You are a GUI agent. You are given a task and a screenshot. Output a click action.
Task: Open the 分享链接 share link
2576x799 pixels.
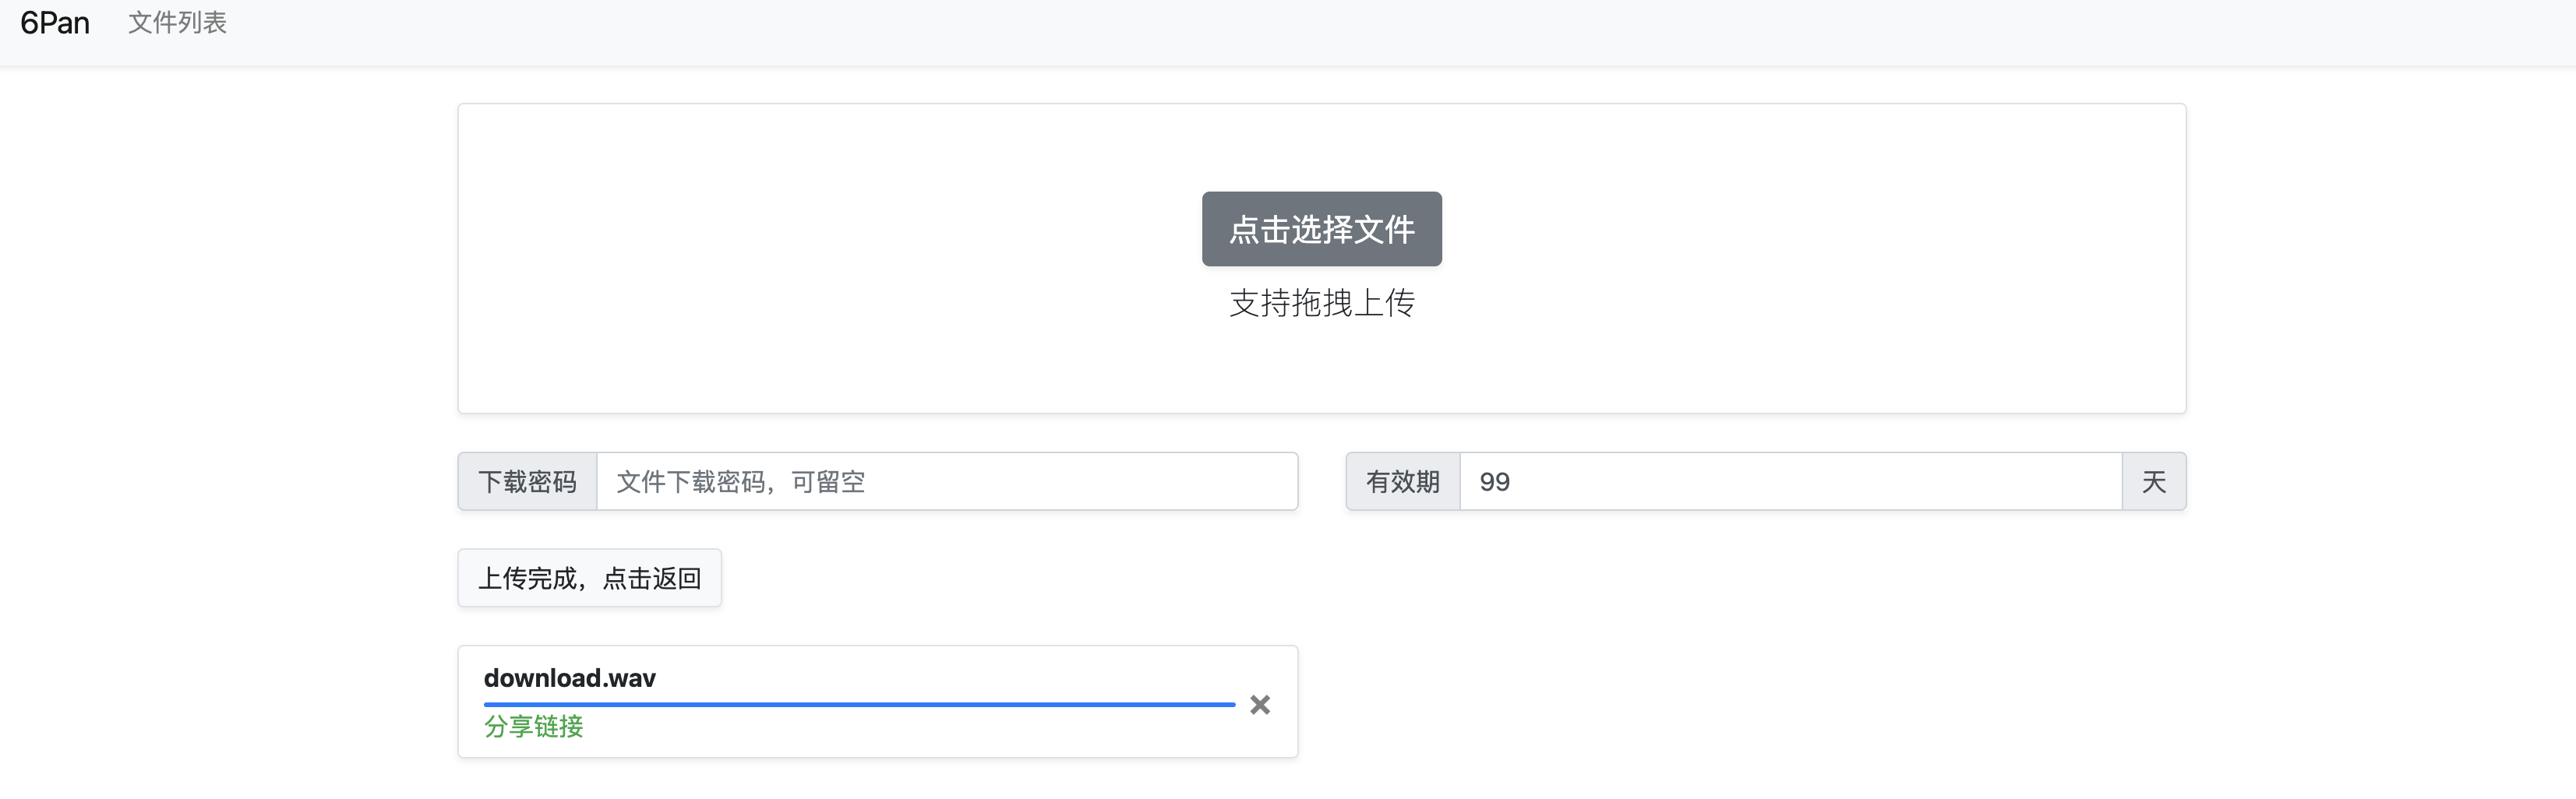tap(533, 726)
